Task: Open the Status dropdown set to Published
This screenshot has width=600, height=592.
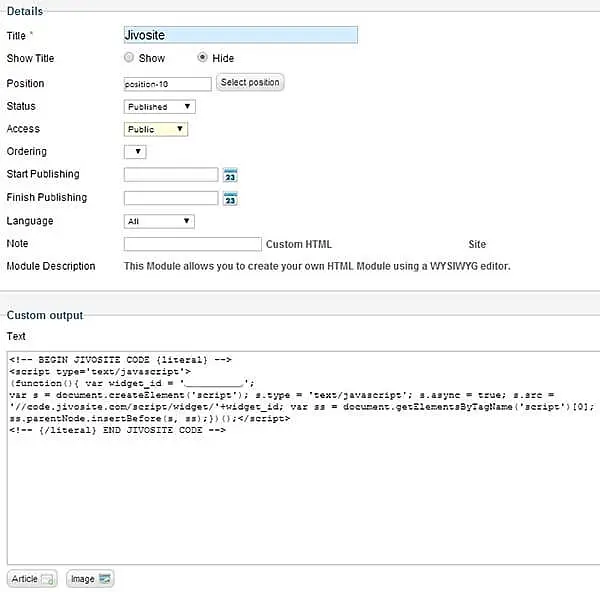Action: coord(160,106)
